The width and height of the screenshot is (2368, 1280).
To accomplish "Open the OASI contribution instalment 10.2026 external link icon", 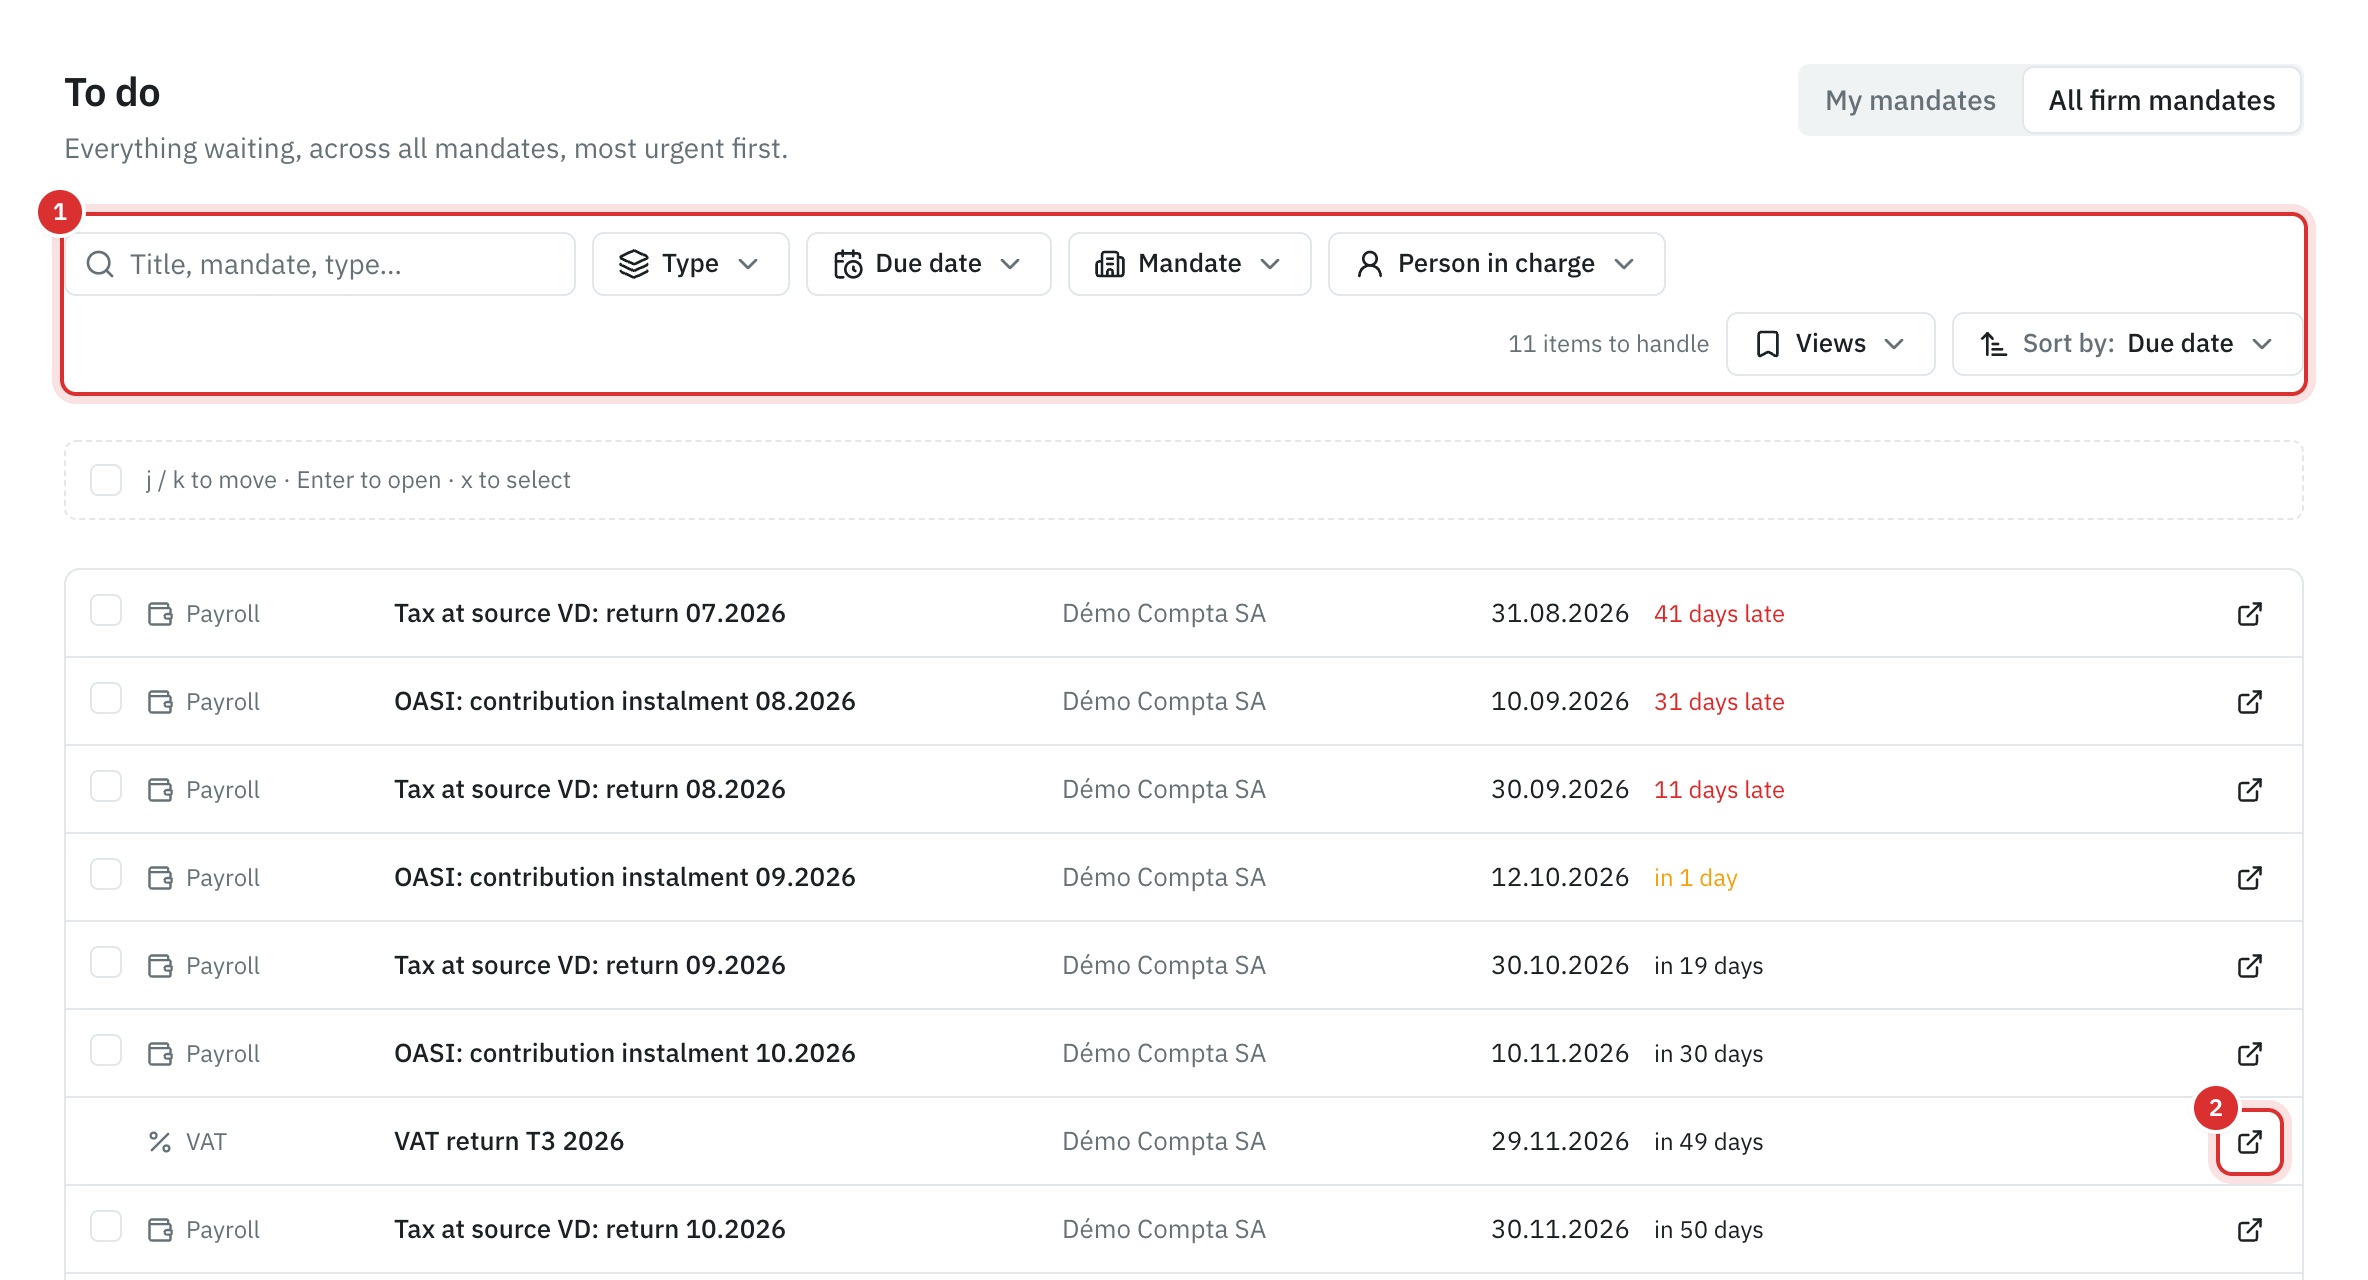I will coord(2249,1054).
